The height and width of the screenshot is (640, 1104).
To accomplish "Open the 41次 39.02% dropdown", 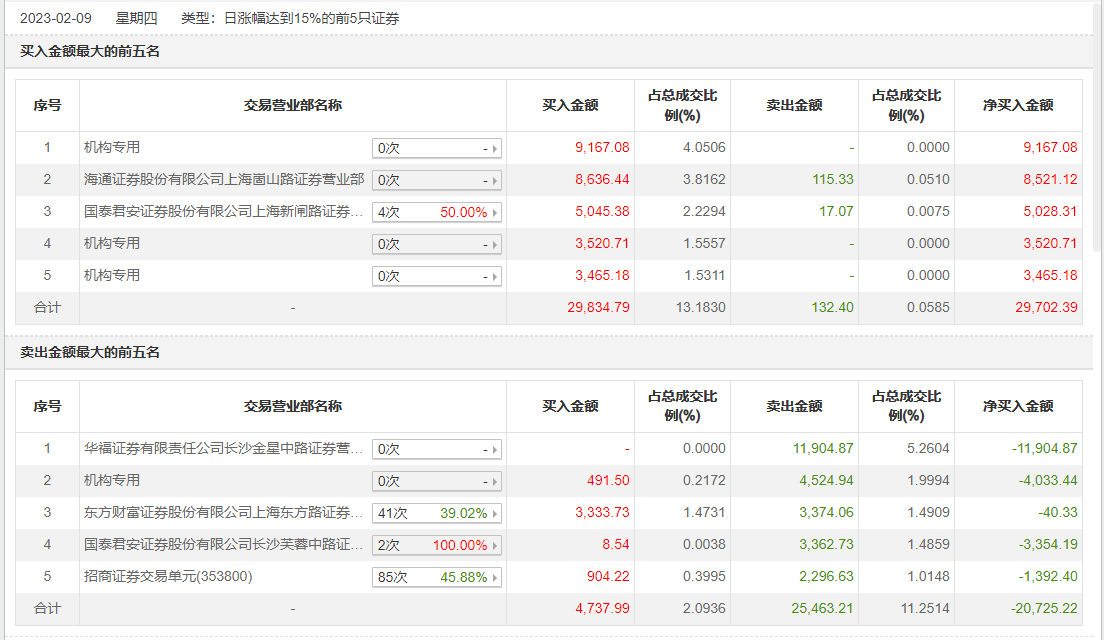I will tap(437, 513).
